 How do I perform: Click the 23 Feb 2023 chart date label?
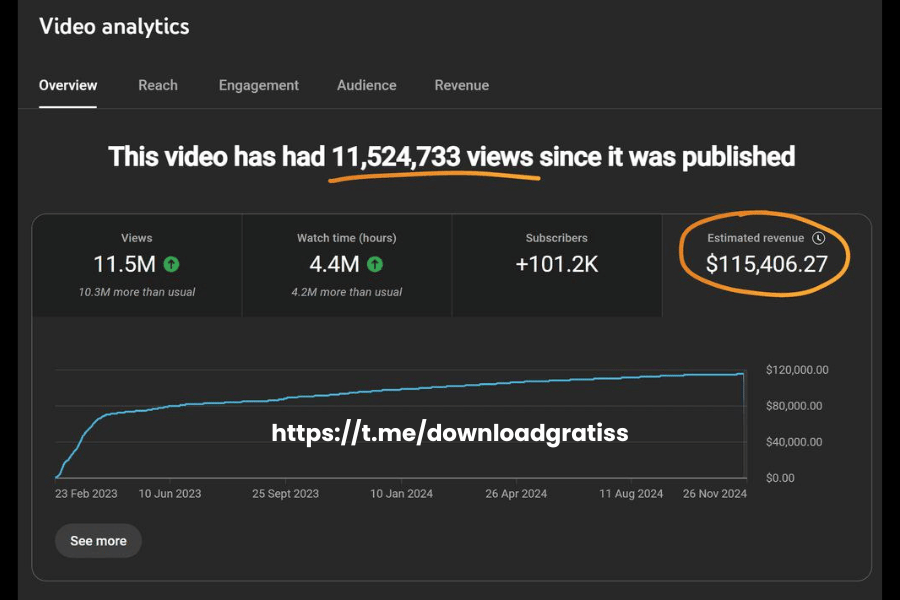tap(87, 494)
